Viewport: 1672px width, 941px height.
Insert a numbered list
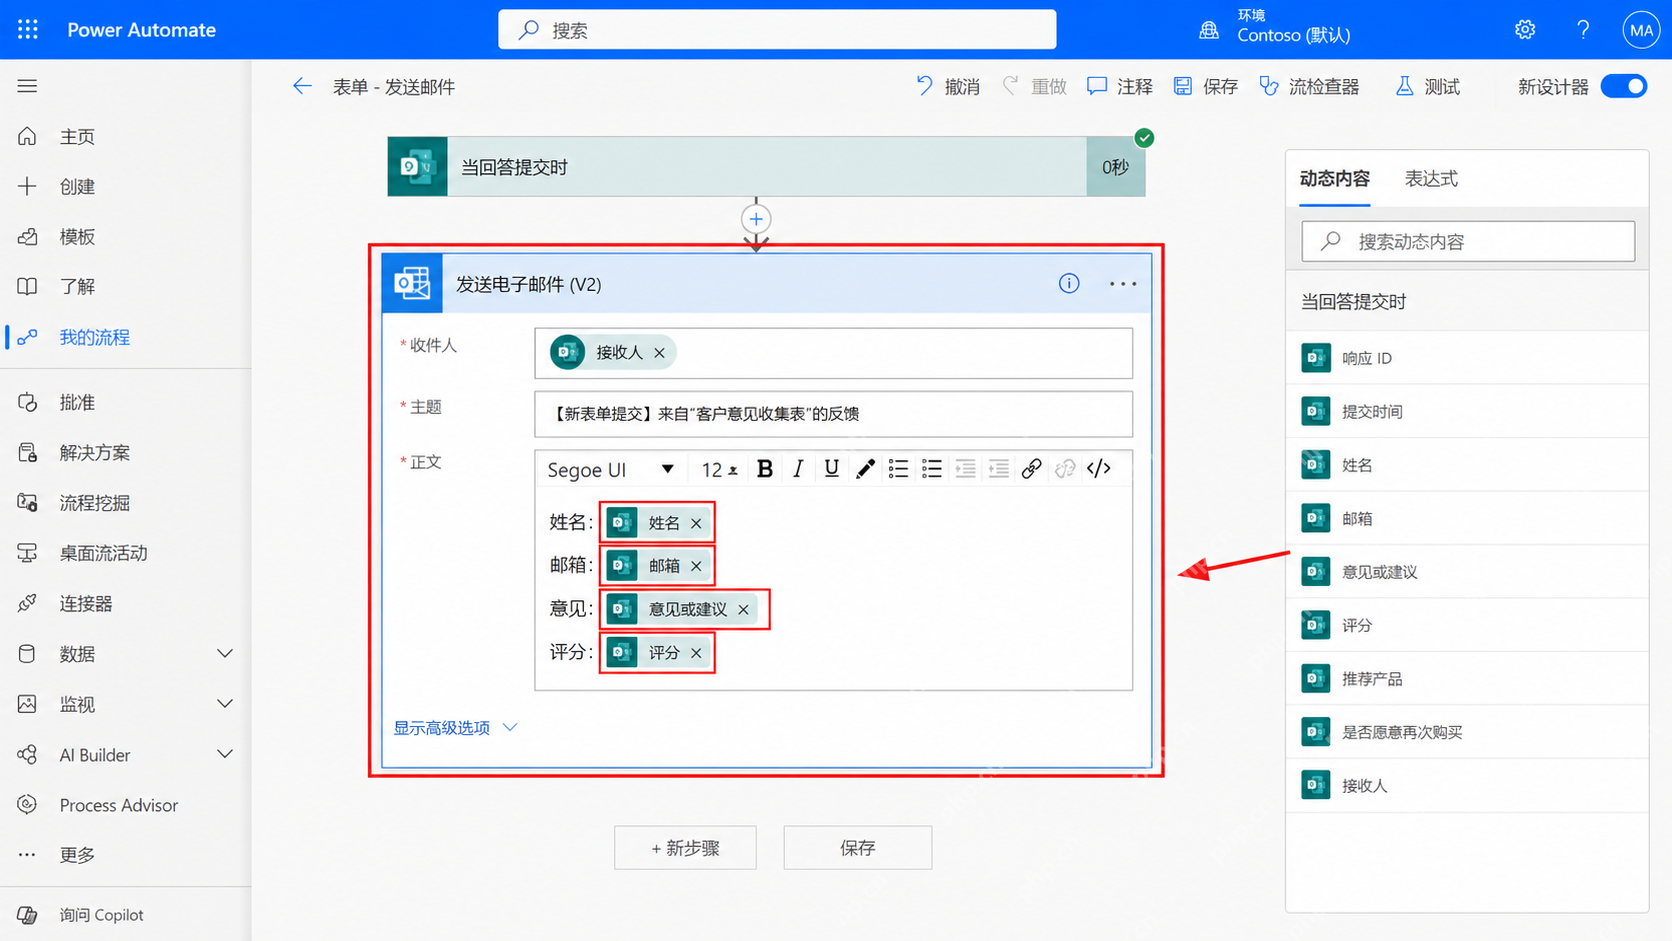coord(932,469)
